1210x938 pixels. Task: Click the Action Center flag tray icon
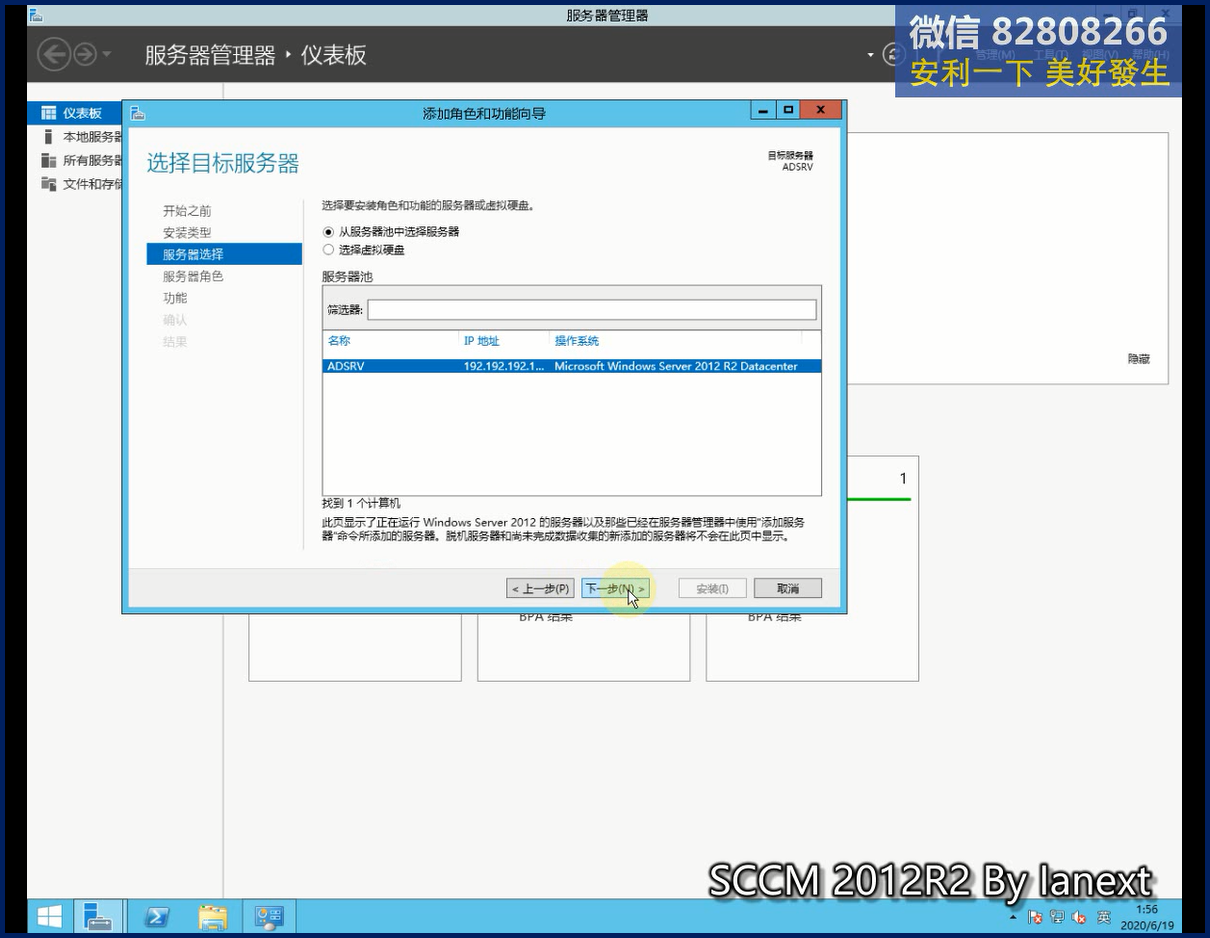(1035, 917)
